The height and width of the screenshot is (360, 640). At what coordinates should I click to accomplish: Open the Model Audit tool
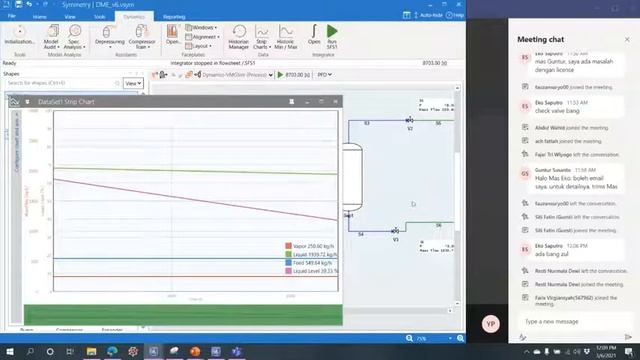52,37
